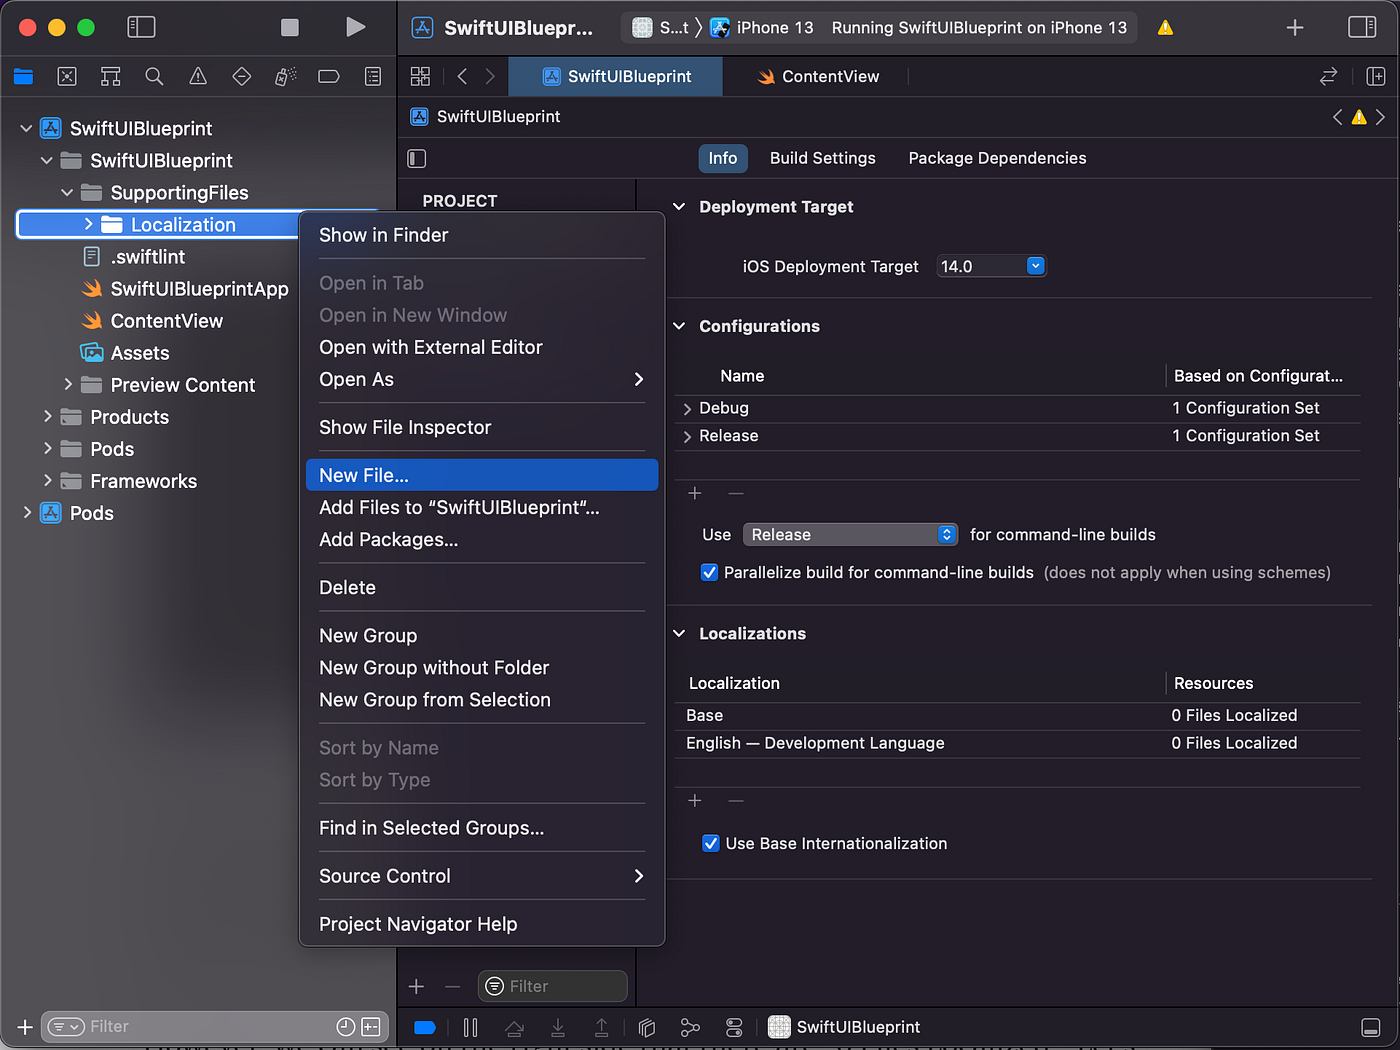Screen dimensions: 1400x1050
Task: Open the Project navigator folder icon
Action: 24,76
